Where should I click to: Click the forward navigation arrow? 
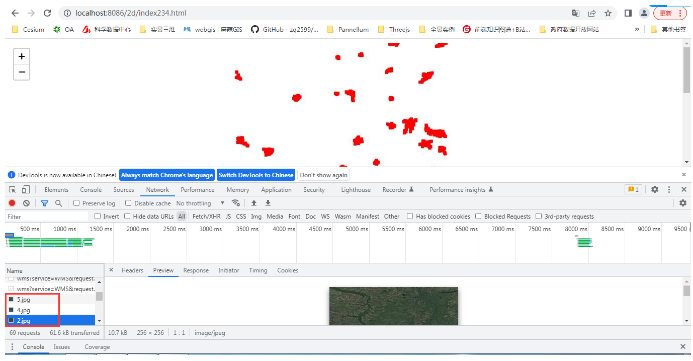tap(31, 13)
